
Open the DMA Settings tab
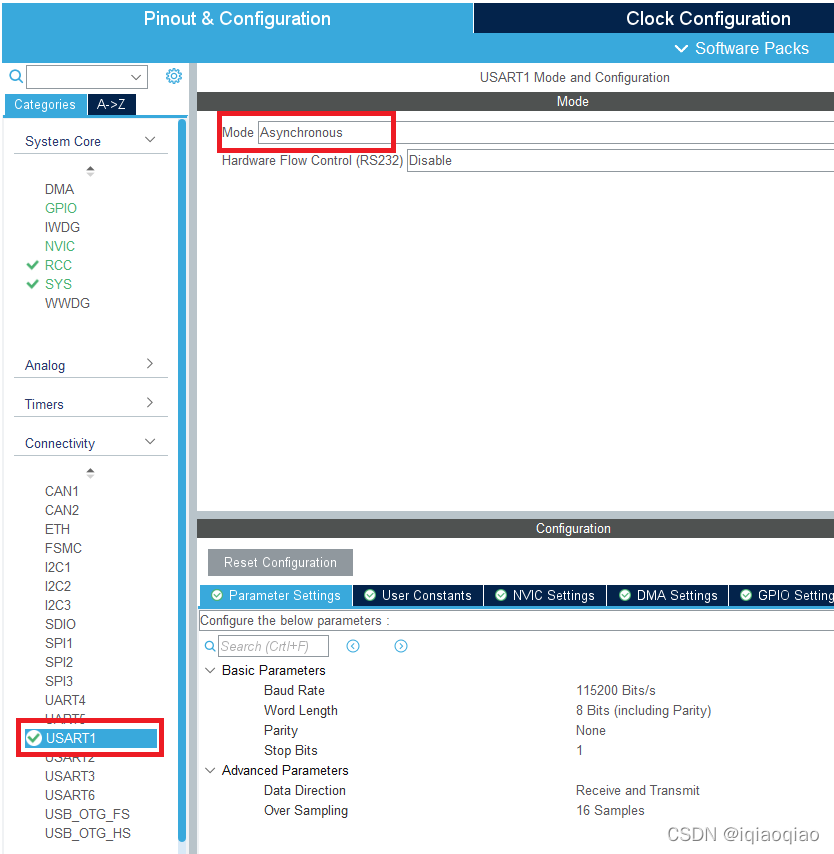(x=668, y=595)
